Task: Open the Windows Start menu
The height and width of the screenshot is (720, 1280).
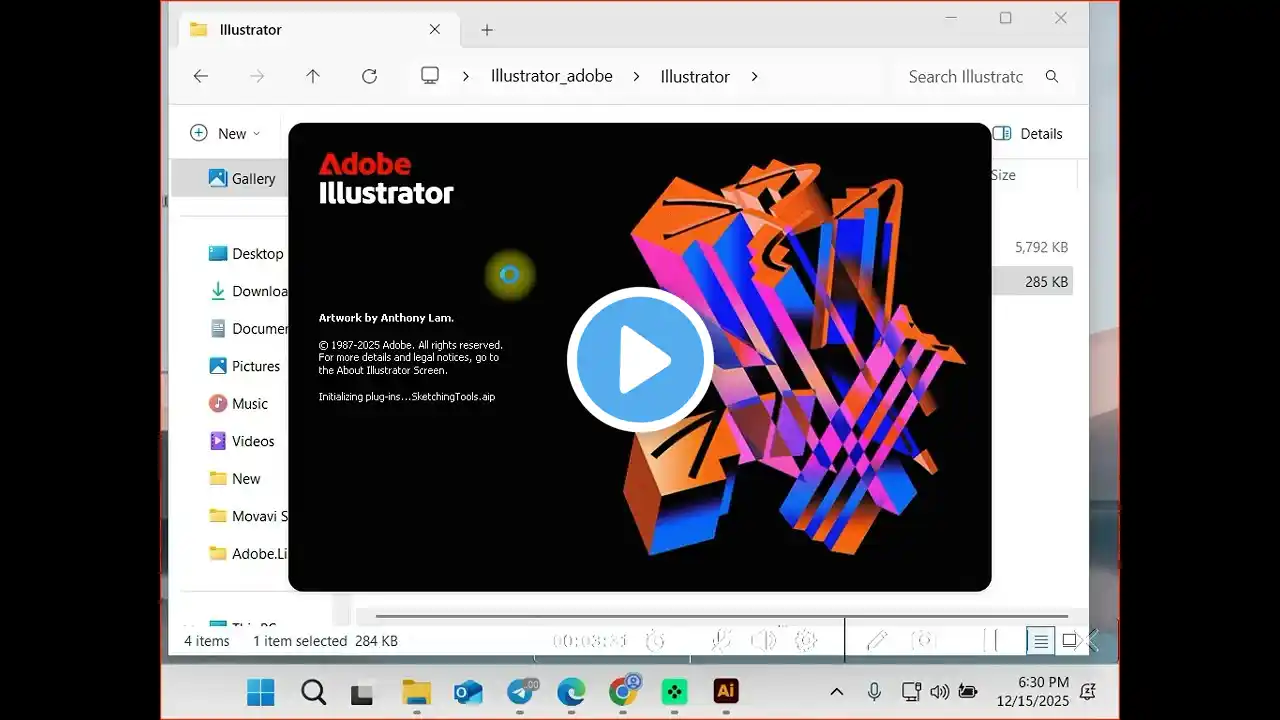Action: point(261,691)
